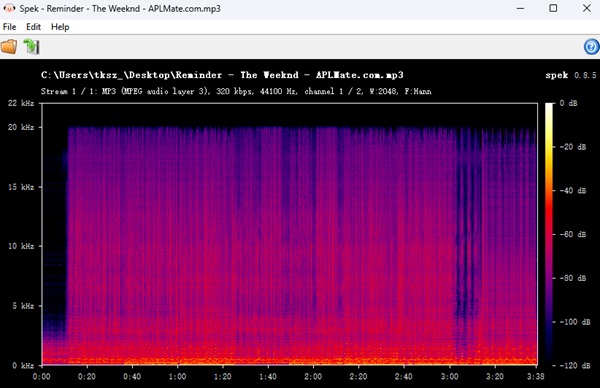Click the -40 dB scale label
The height and width of the screenshot is (388, 600).
tap(573, 191)
